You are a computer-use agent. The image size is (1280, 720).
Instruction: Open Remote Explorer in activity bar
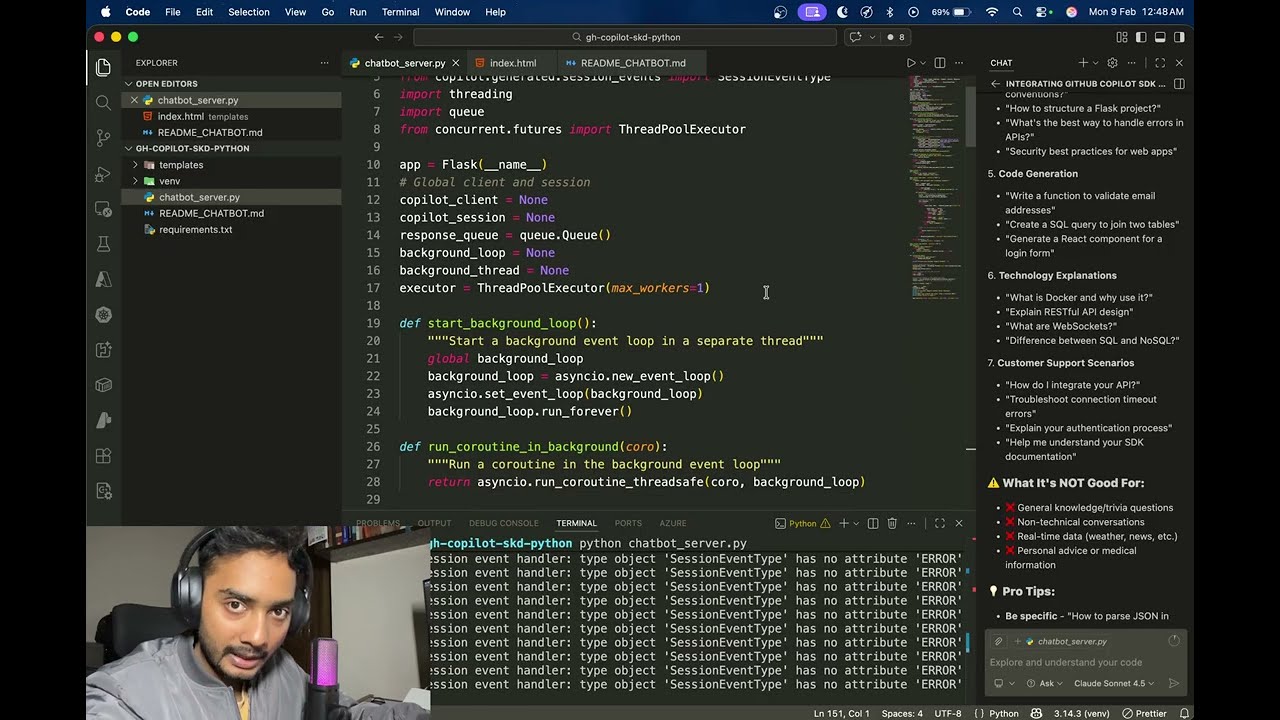pyautogui.click(x=103, y=209)
